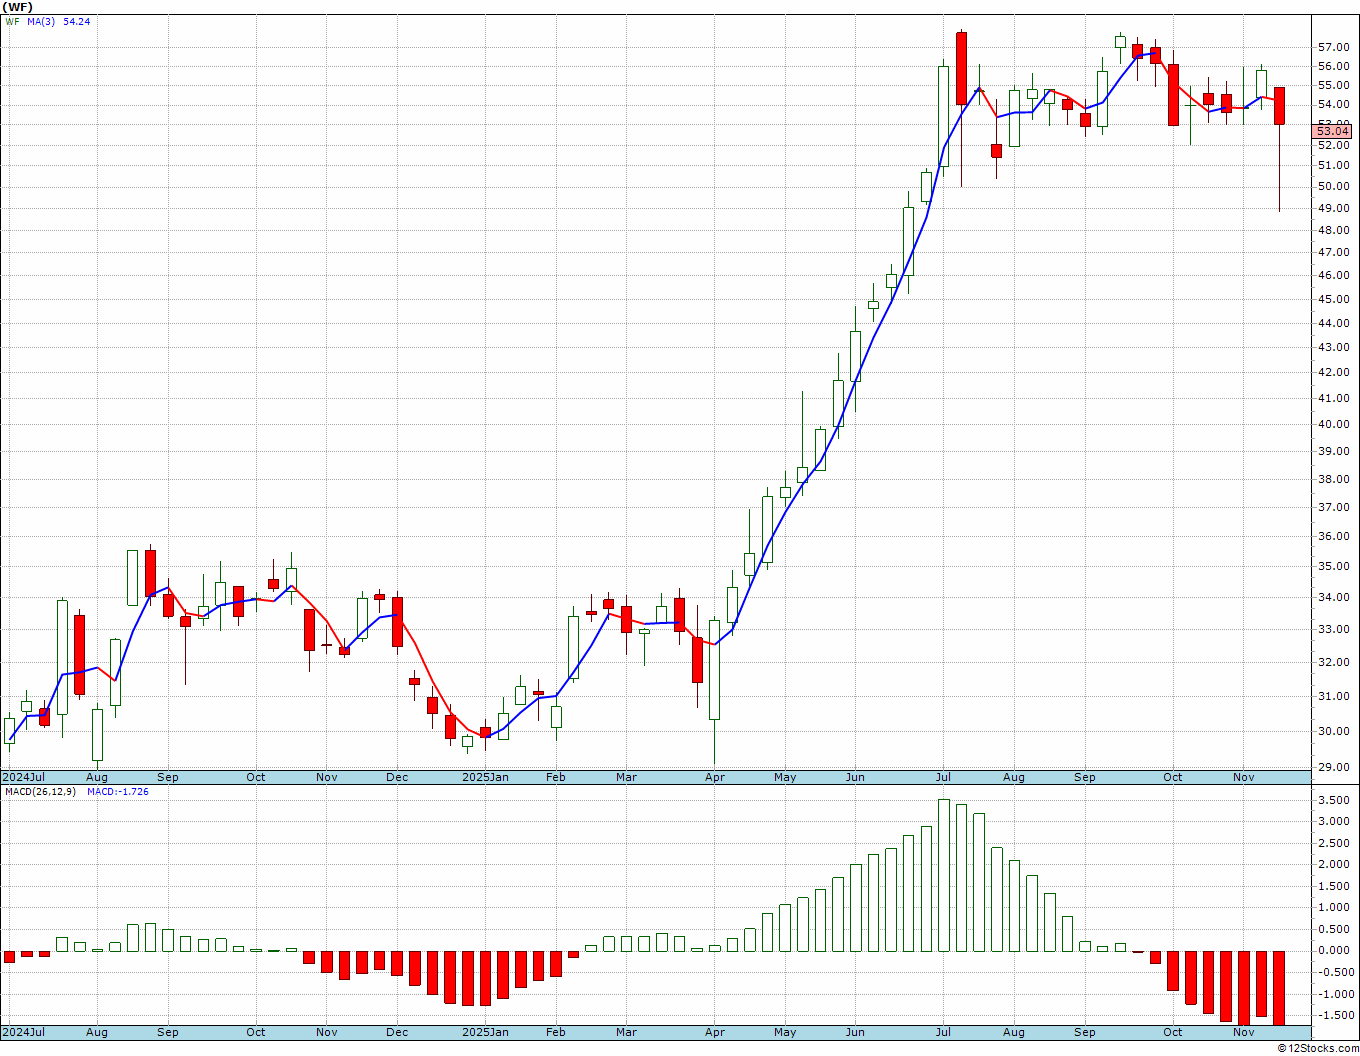Click the 45.00 price axis label

pos(1334,299)
